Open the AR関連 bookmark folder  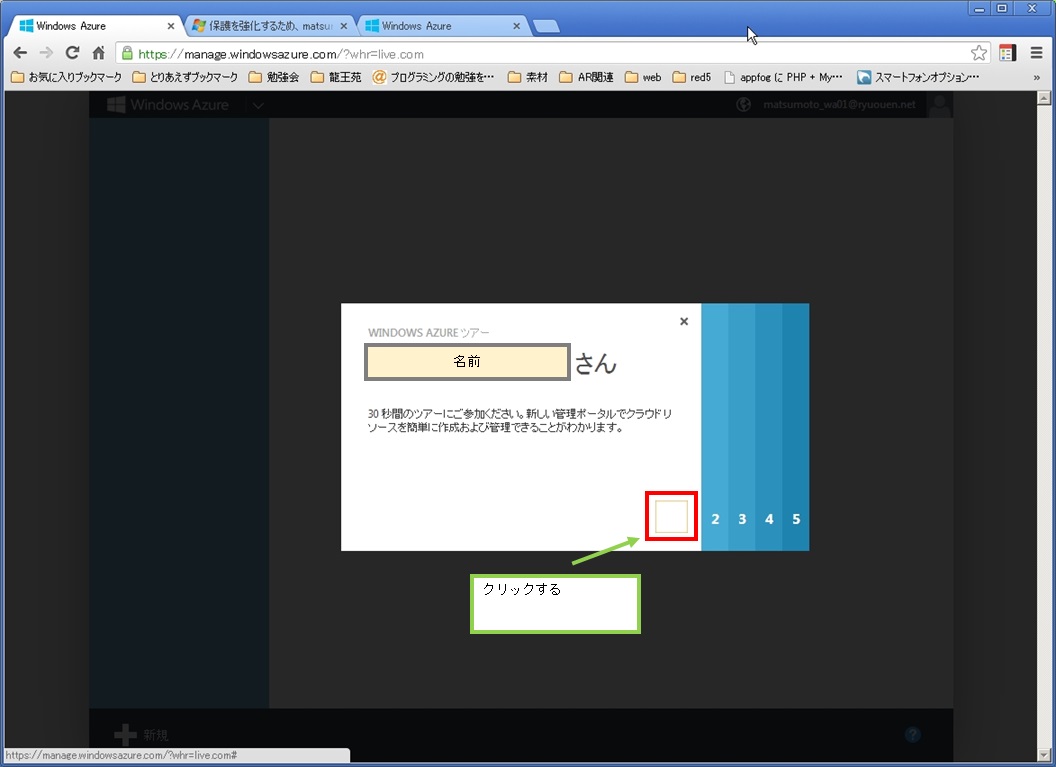click(x=587, y=77)
